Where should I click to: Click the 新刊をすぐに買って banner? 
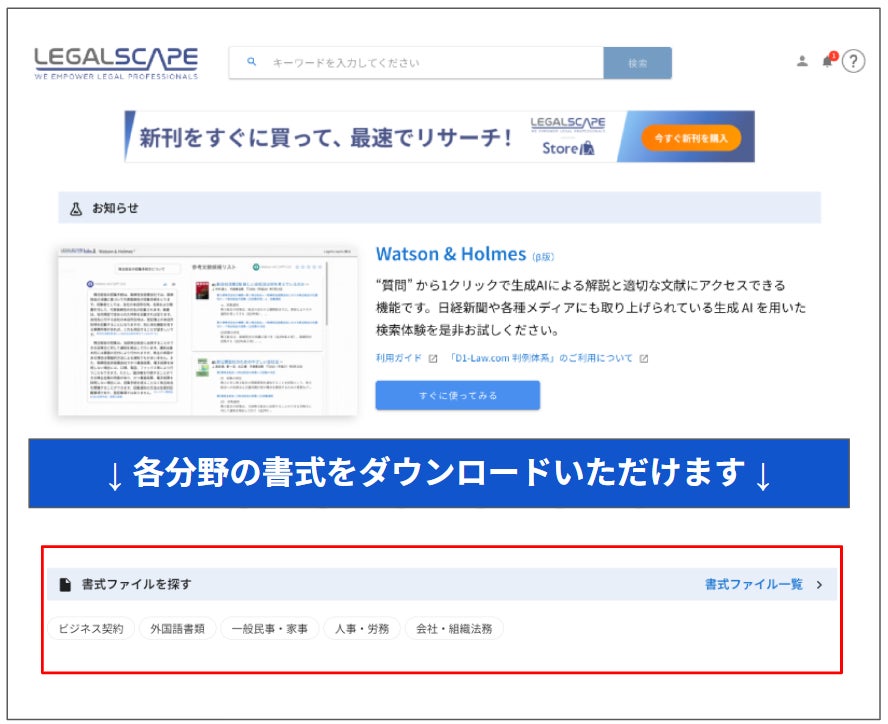tap(439, 137)
